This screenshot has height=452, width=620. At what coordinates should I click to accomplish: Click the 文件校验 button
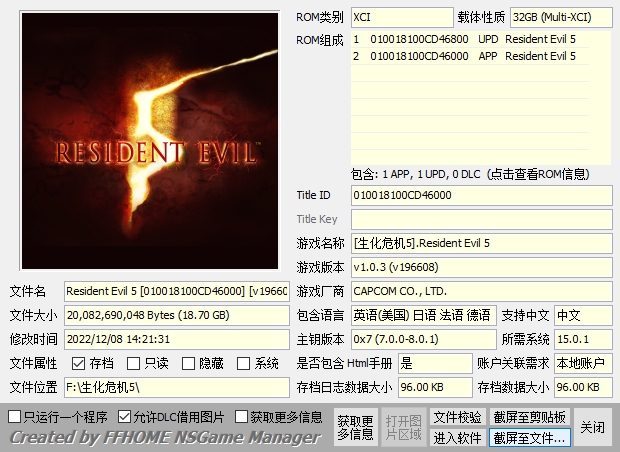457,416
